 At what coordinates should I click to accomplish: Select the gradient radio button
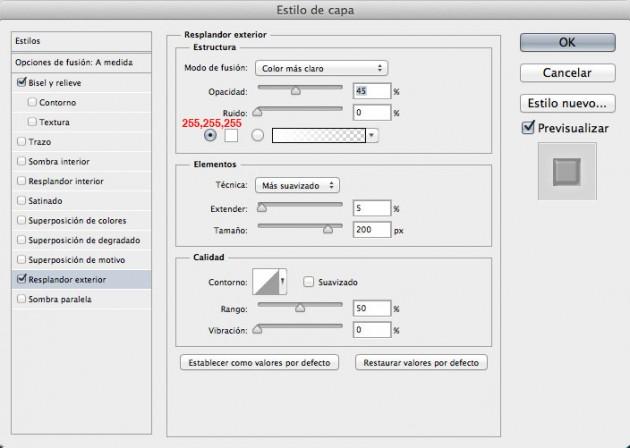point(258,135)
